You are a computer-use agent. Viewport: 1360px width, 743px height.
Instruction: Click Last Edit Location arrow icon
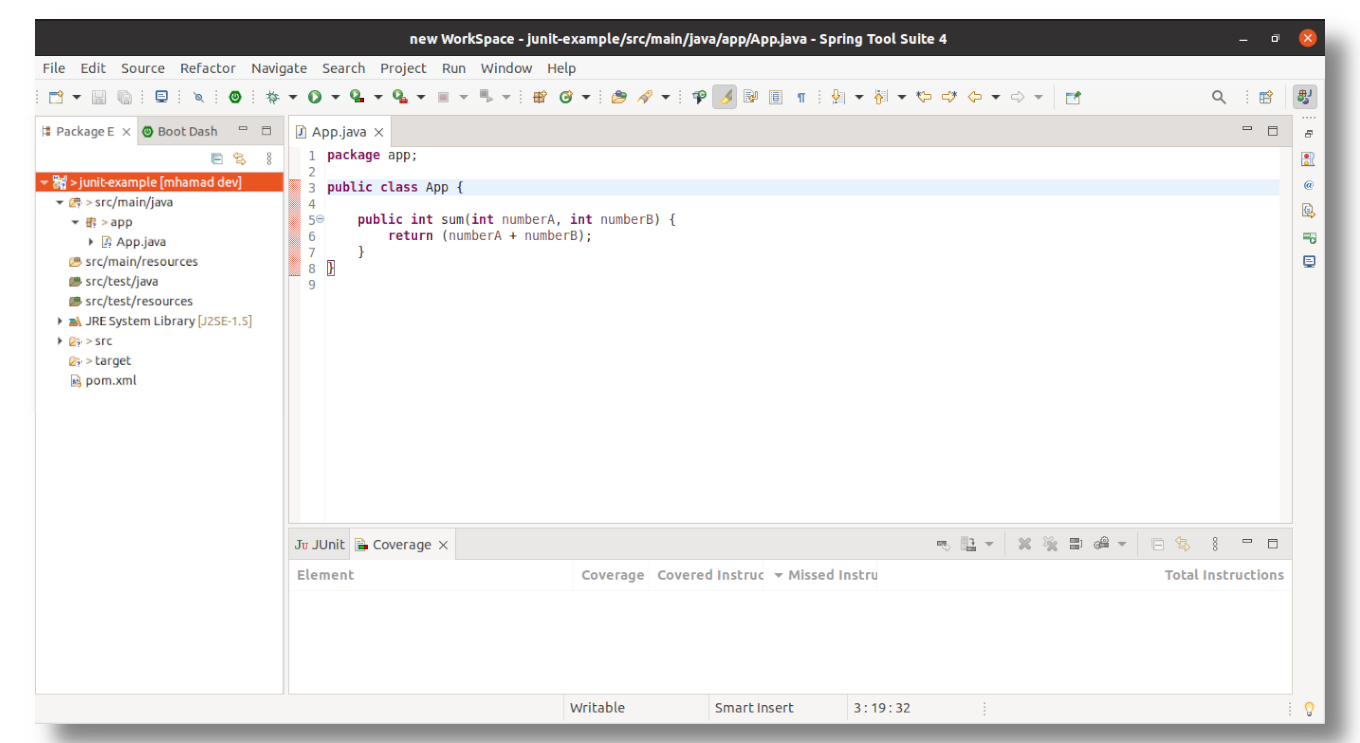click(924, 97)
